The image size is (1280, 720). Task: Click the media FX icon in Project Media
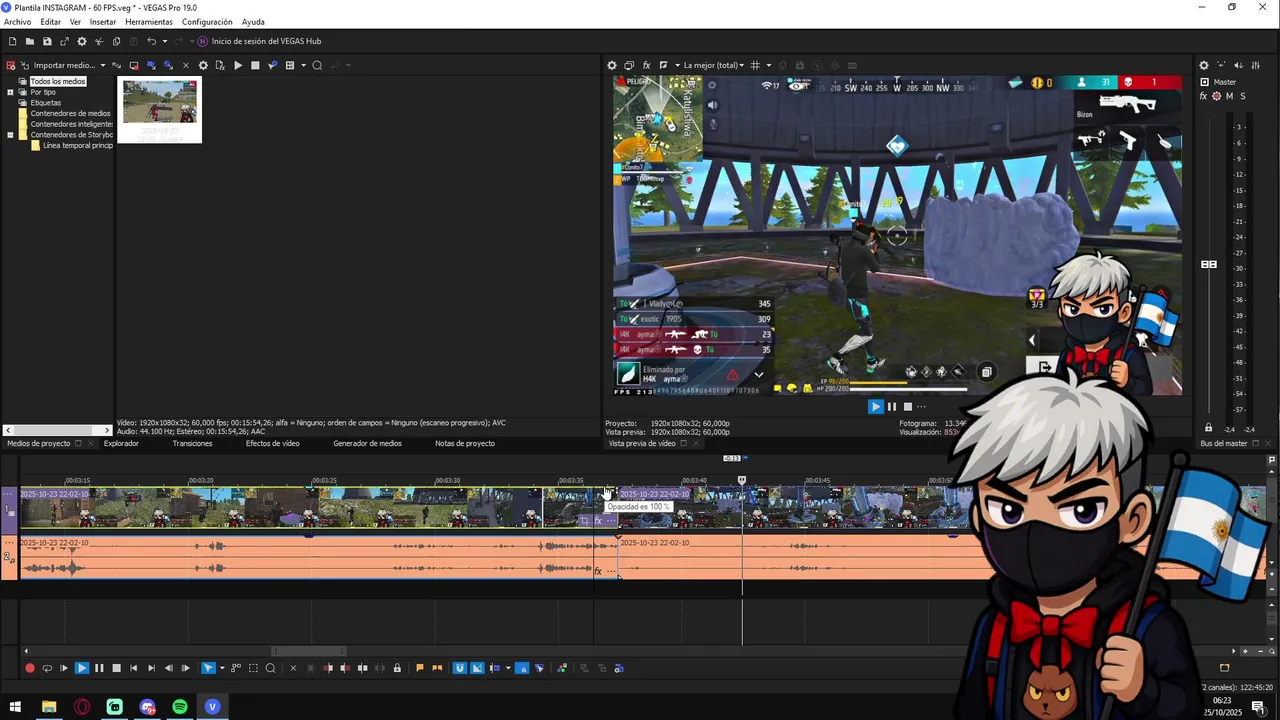click(220, 65)
